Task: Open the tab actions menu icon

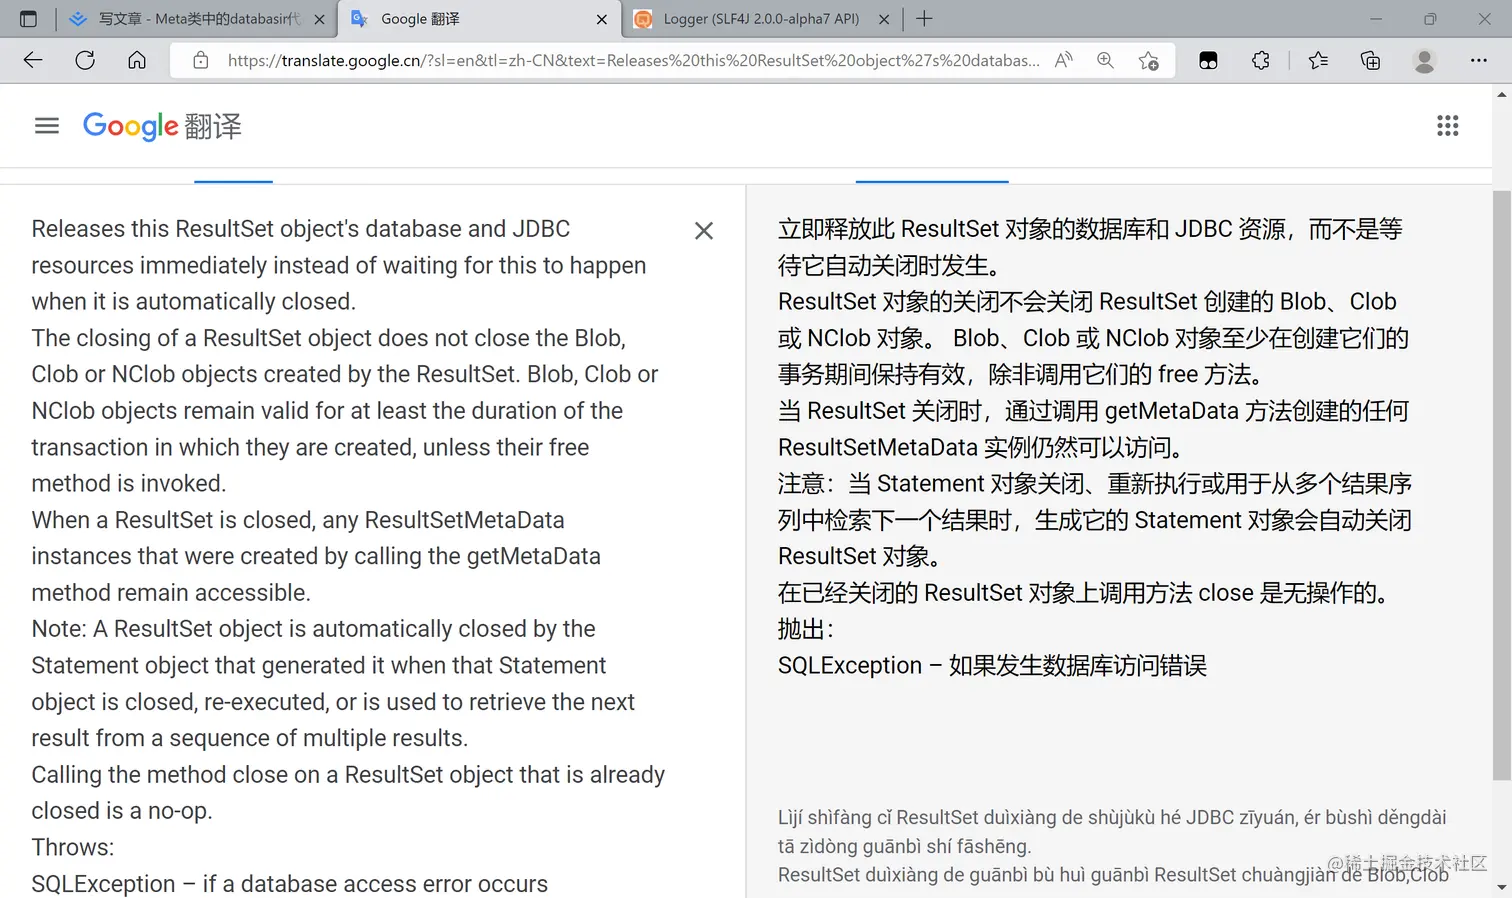Action: 28,19
